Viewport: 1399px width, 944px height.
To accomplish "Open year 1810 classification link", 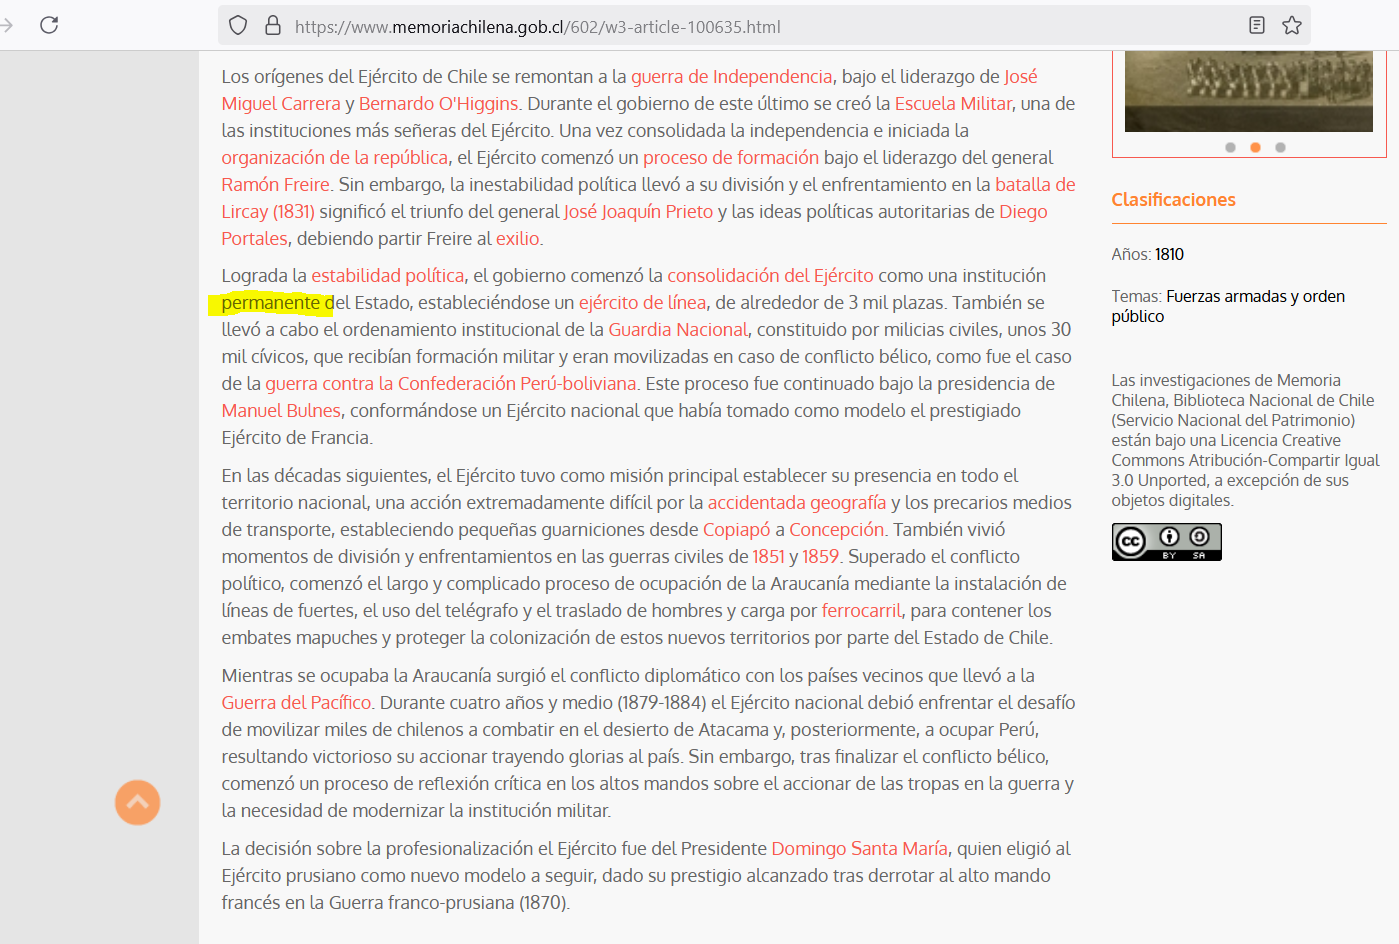I will click(1169, 254).
